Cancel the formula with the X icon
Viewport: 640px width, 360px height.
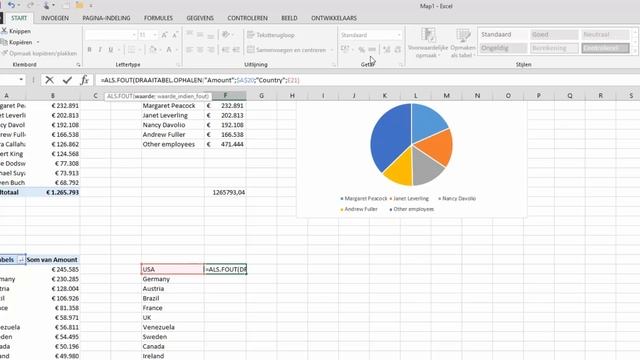tap(49, 80)
